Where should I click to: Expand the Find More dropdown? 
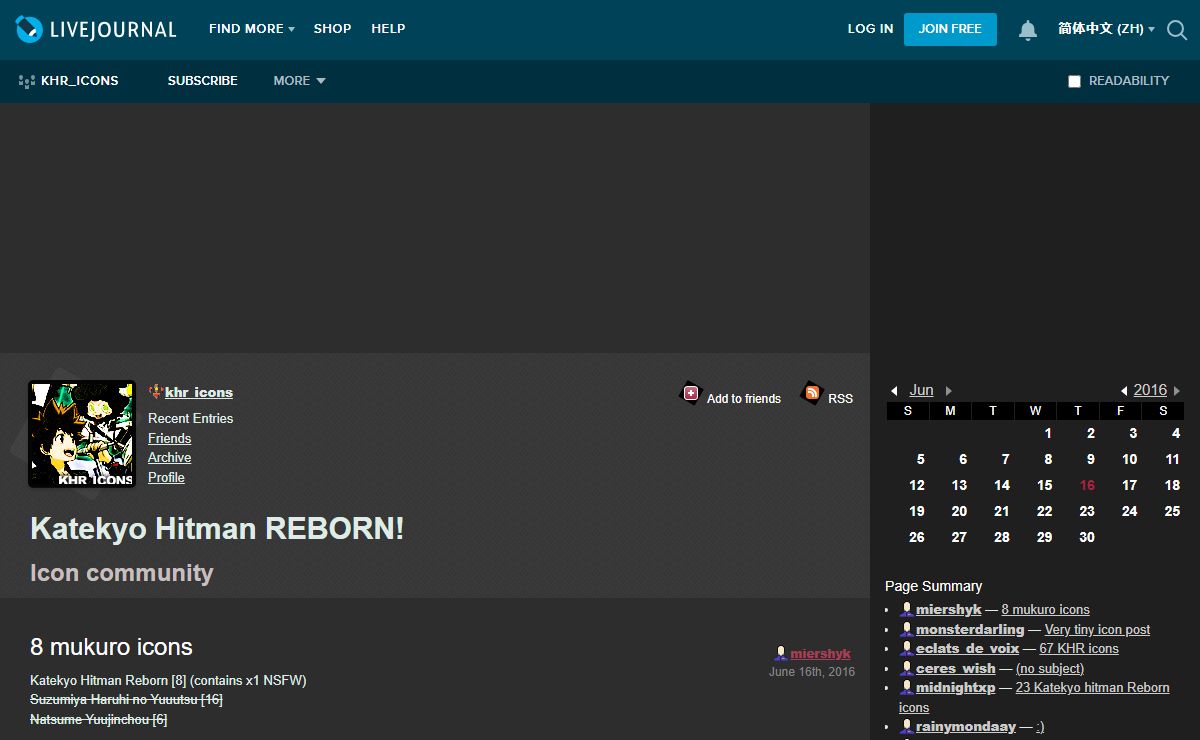(251, 29)
